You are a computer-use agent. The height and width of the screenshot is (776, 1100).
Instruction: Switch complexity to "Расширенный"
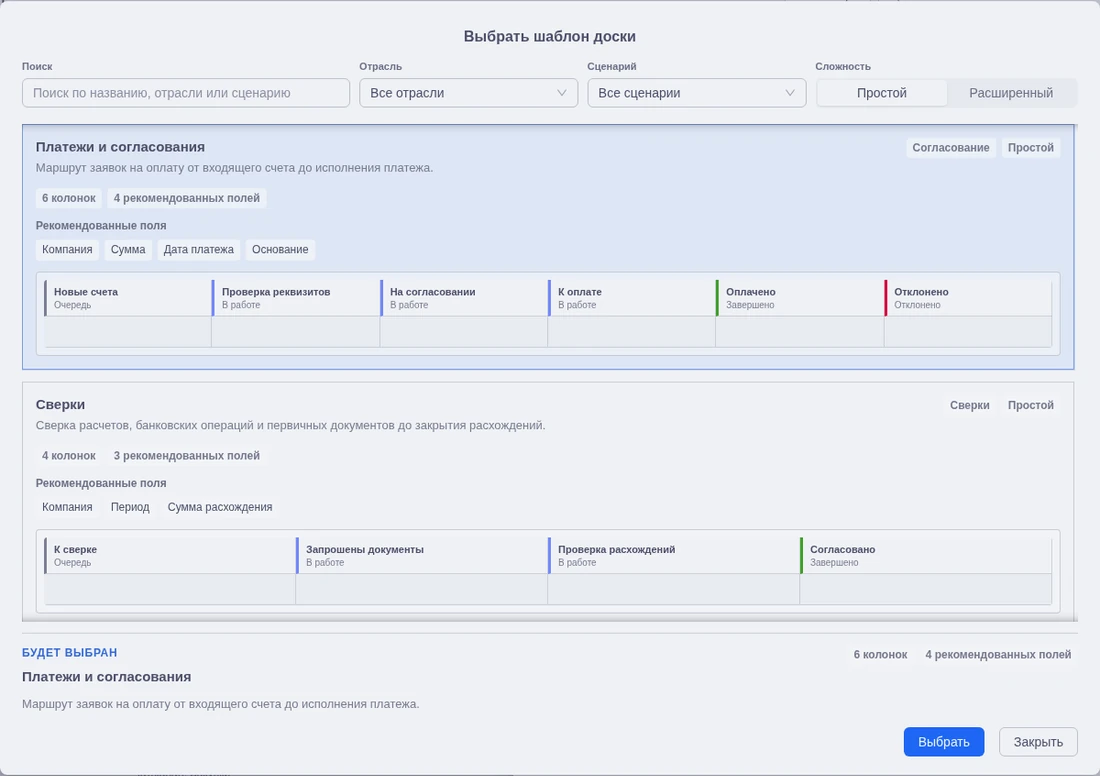coord(1011,93)
